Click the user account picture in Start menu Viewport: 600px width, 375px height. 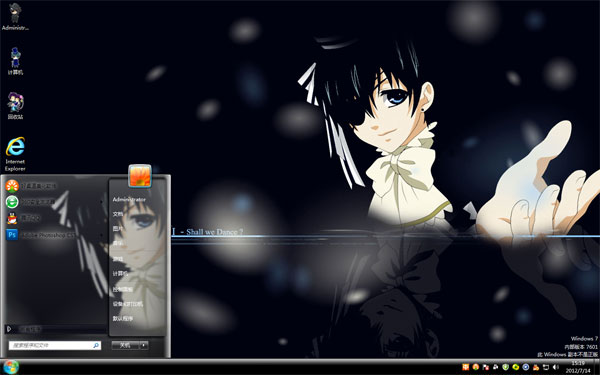coord(140,176)
